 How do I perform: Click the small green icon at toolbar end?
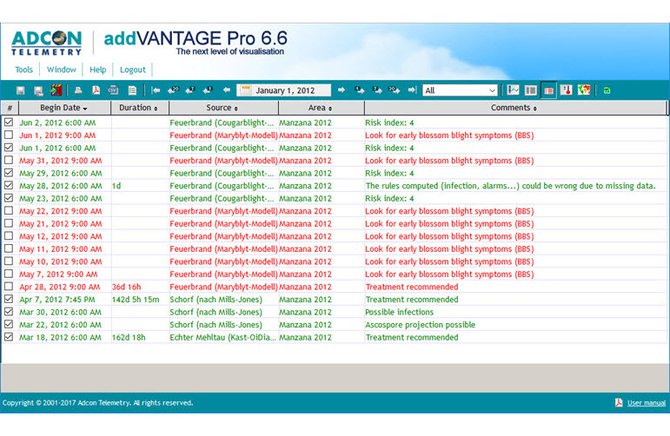(607, 91)
